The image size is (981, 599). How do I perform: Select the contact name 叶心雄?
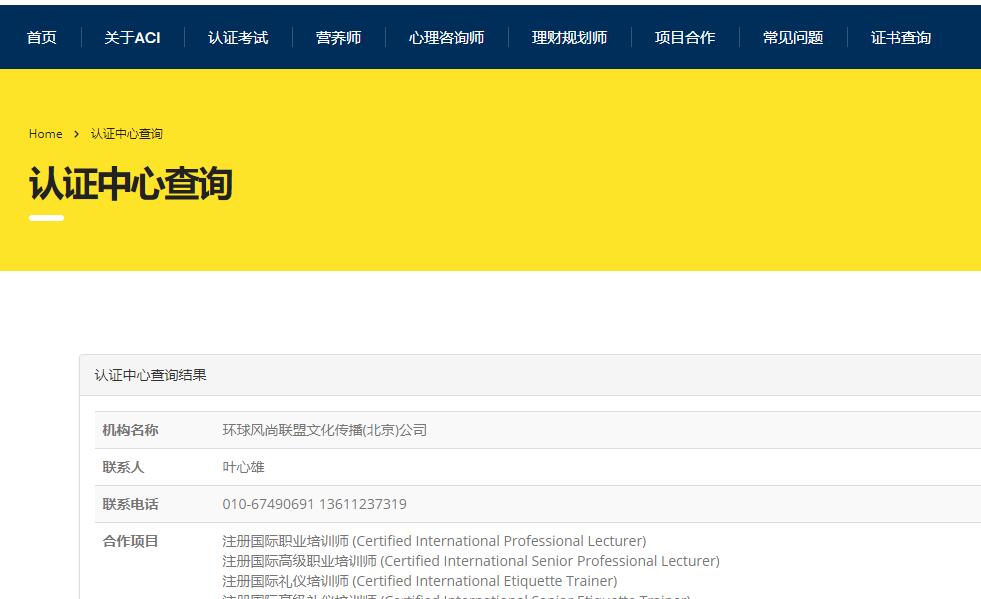point(243,467)
